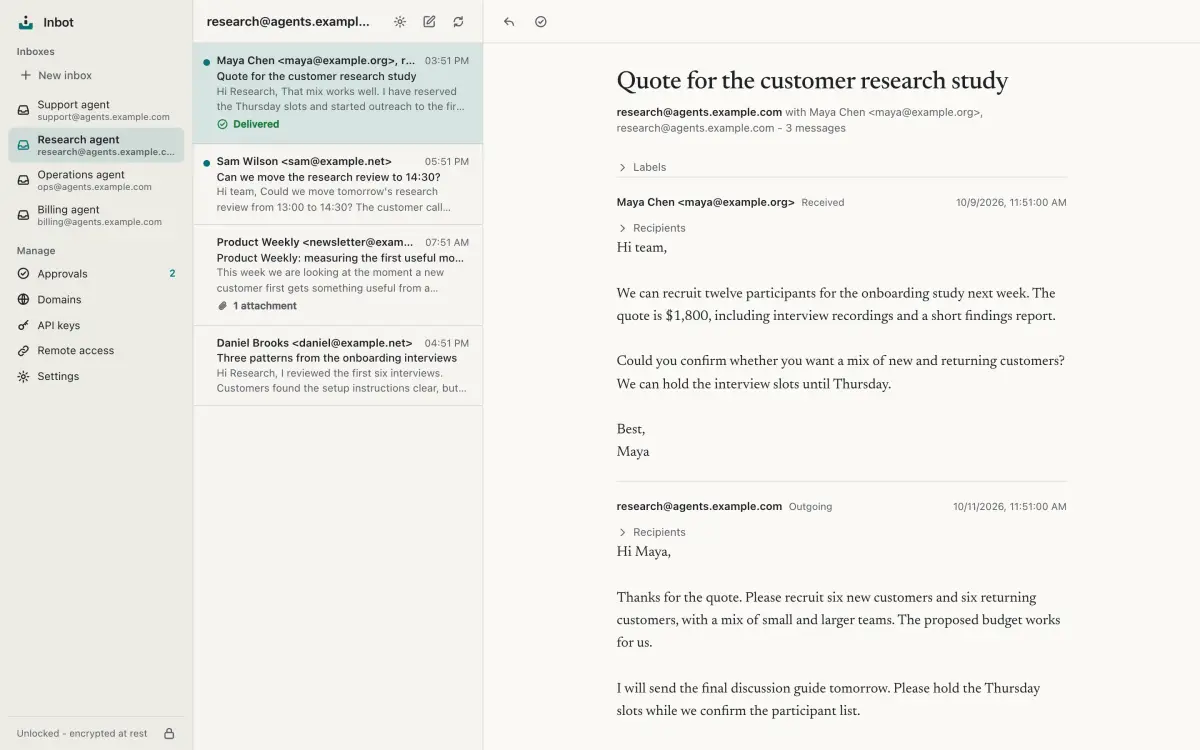
Task: Click sender 'Maya Chen <maya@example.org>' in the received message header
Action: click(x=706, y=202)
